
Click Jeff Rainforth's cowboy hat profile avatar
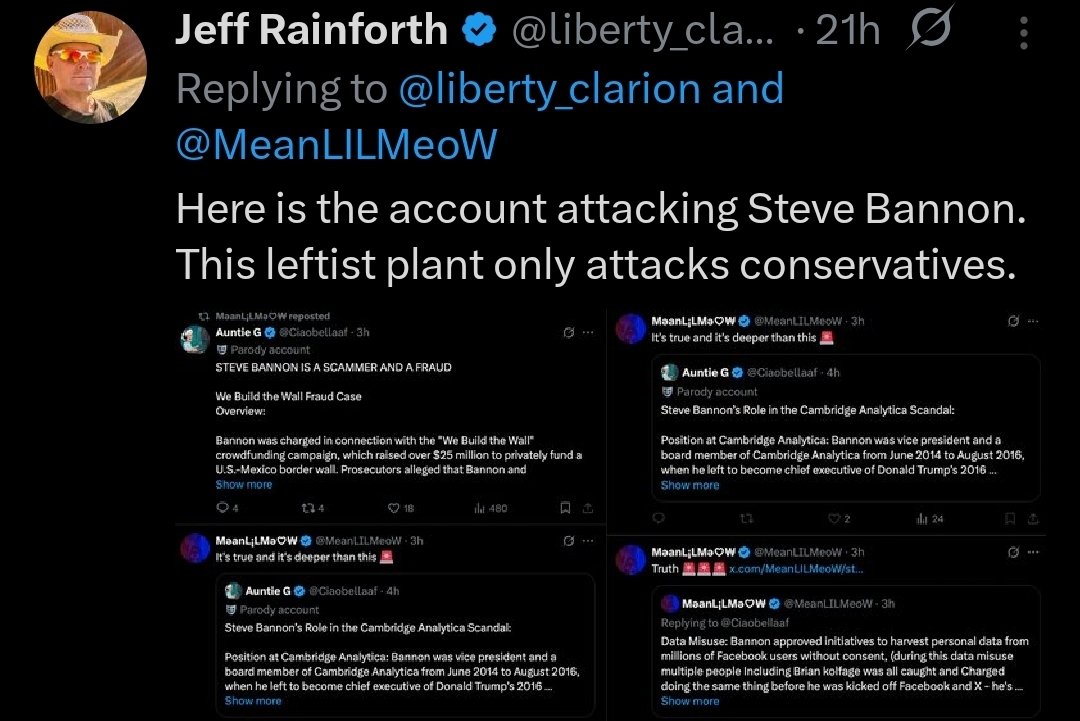coord(90,67)
